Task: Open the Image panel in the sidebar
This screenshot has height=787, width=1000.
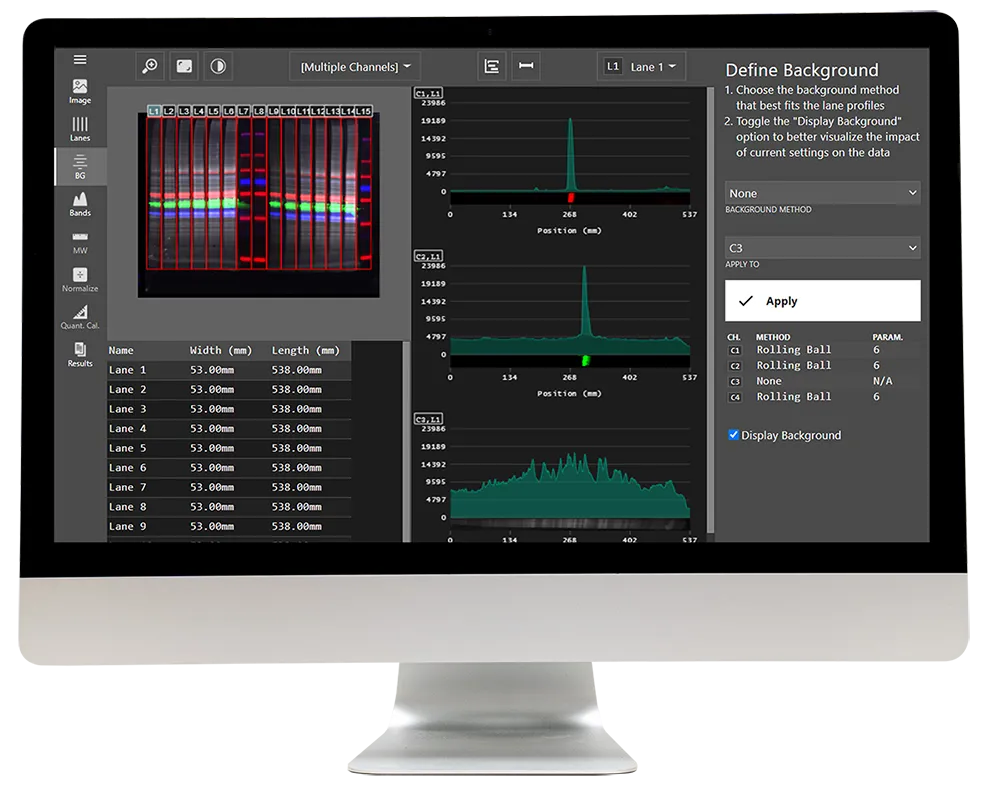Action: click(x=79, y=92)
